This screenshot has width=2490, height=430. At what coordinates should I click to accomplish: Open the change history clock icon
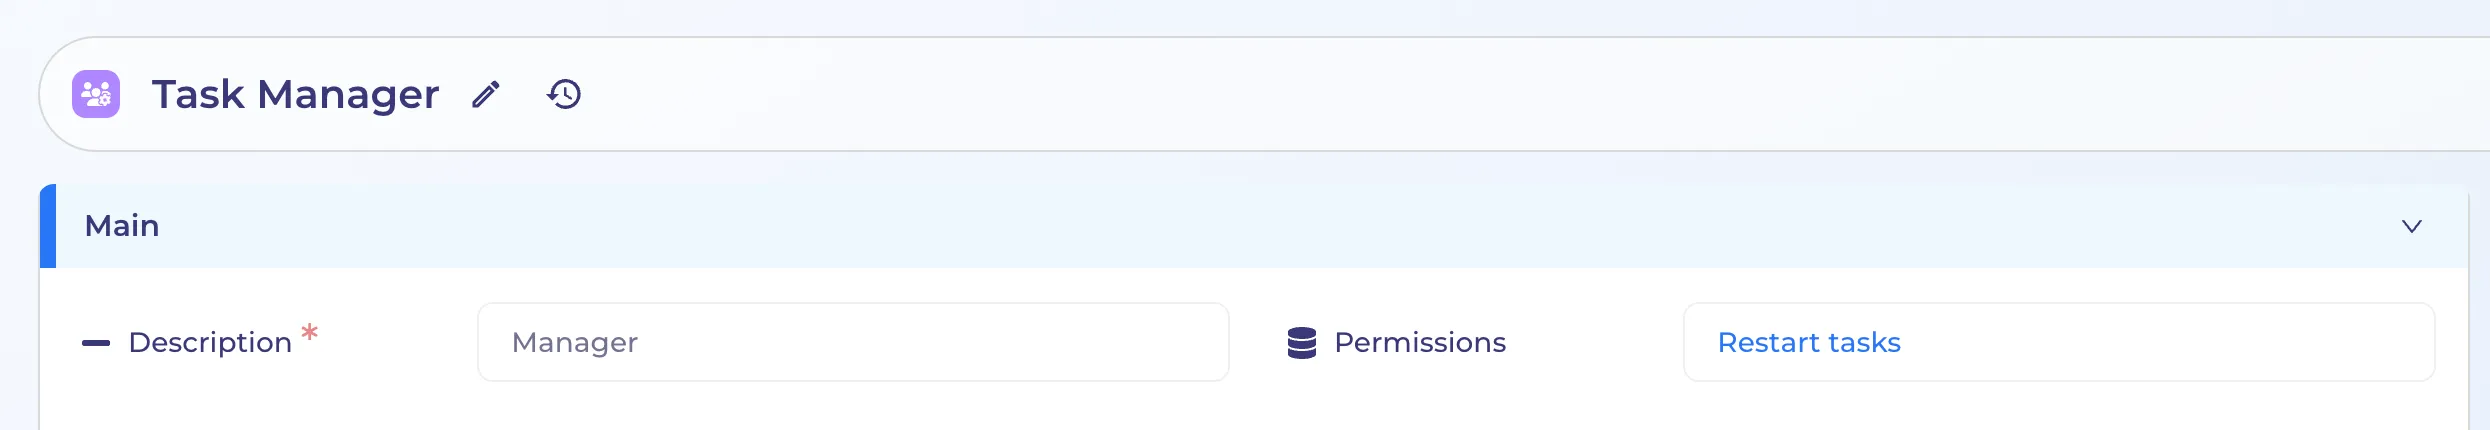point(564,95)
